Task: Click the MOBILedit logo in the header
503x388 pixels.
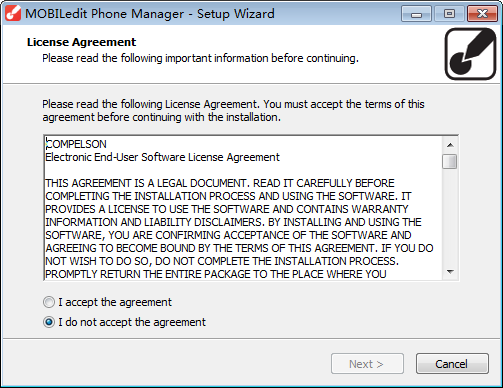Action: (471, 54)
